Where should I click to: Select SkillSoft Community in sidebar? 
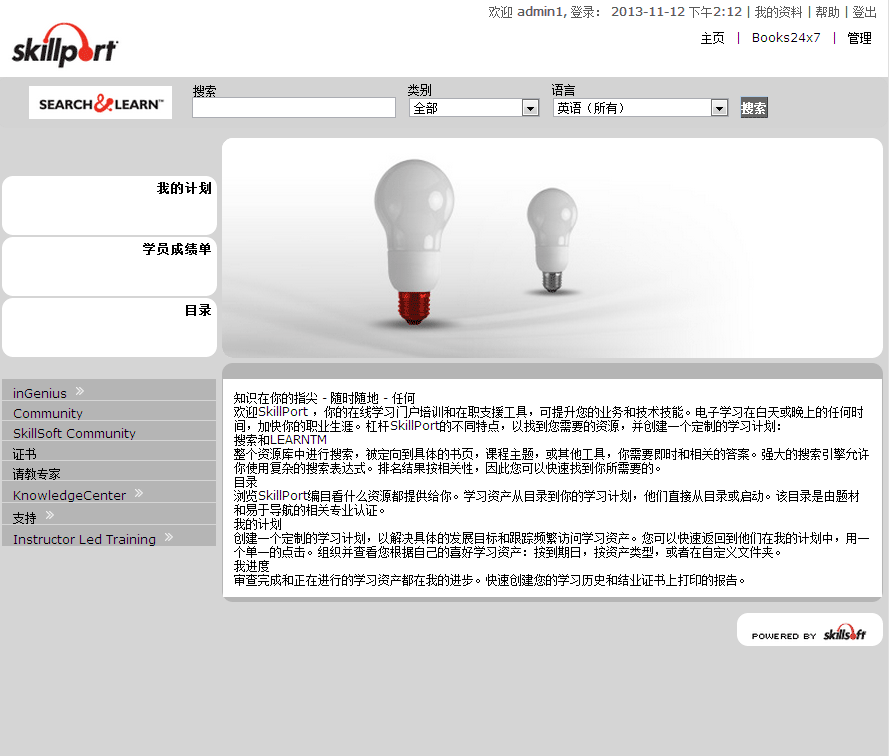tap(74, 433)
